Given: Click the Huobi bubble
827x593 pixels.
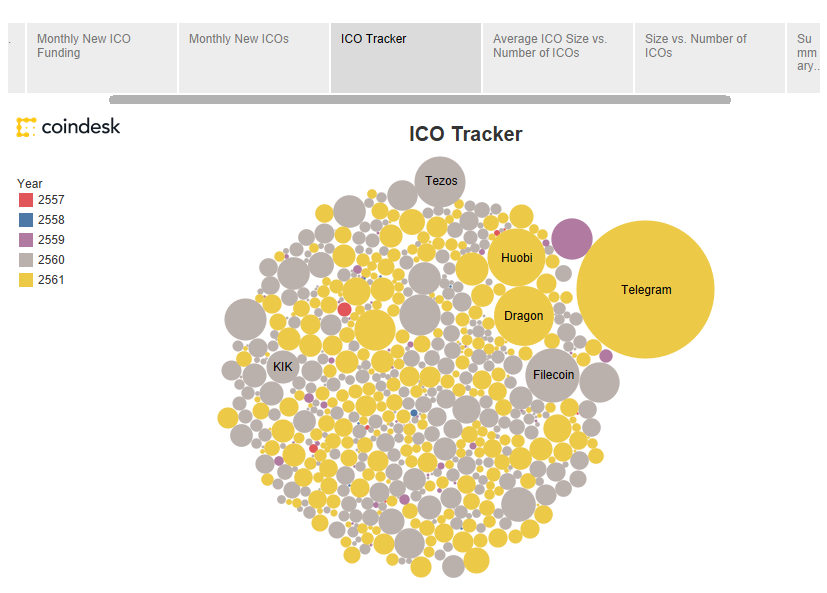Looking at the screenshot, I should tap(516, 258).
